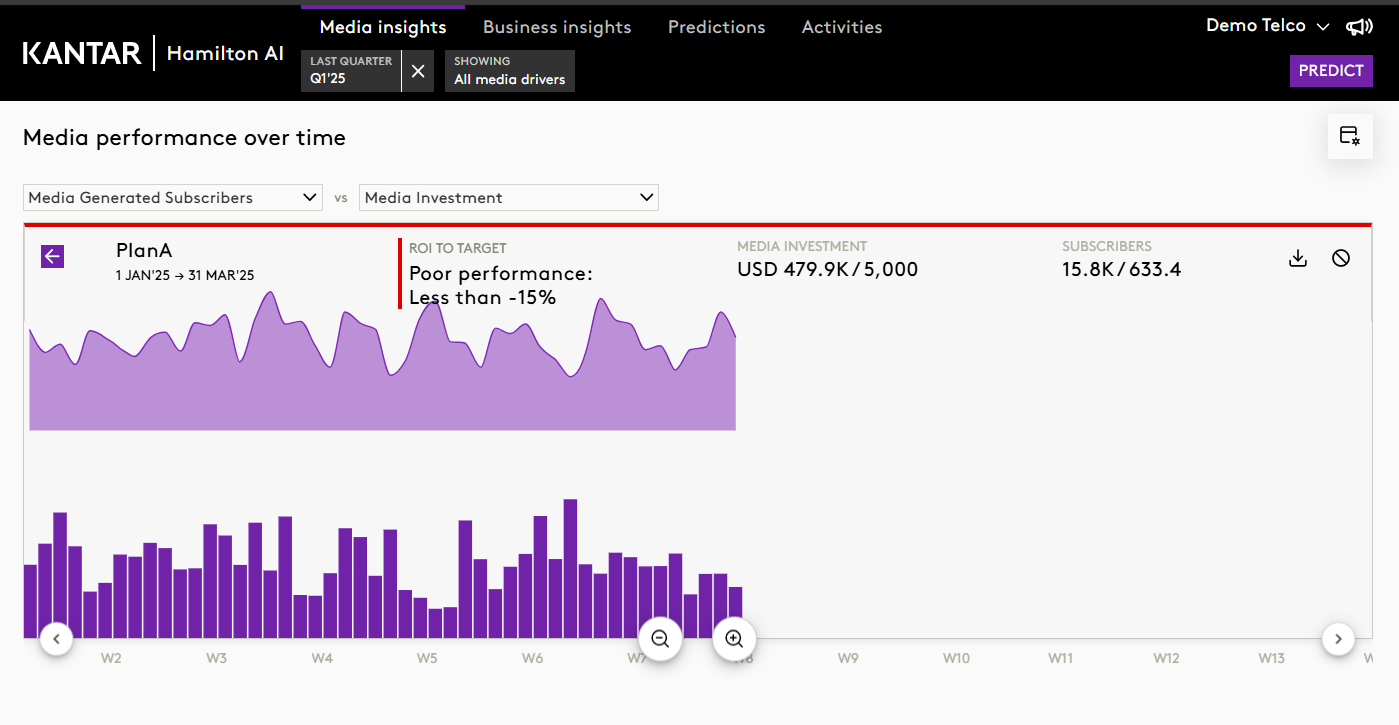Download the PlanA chart data
The image size is (1399, 725).
pyautogui.click(x=1298, y=258)
